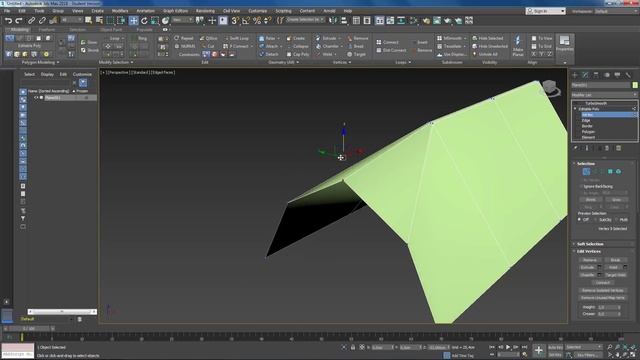The image size is (640, 360).
Task: Select the Multi preview selection radio
Action: click(x=616, y=220)
